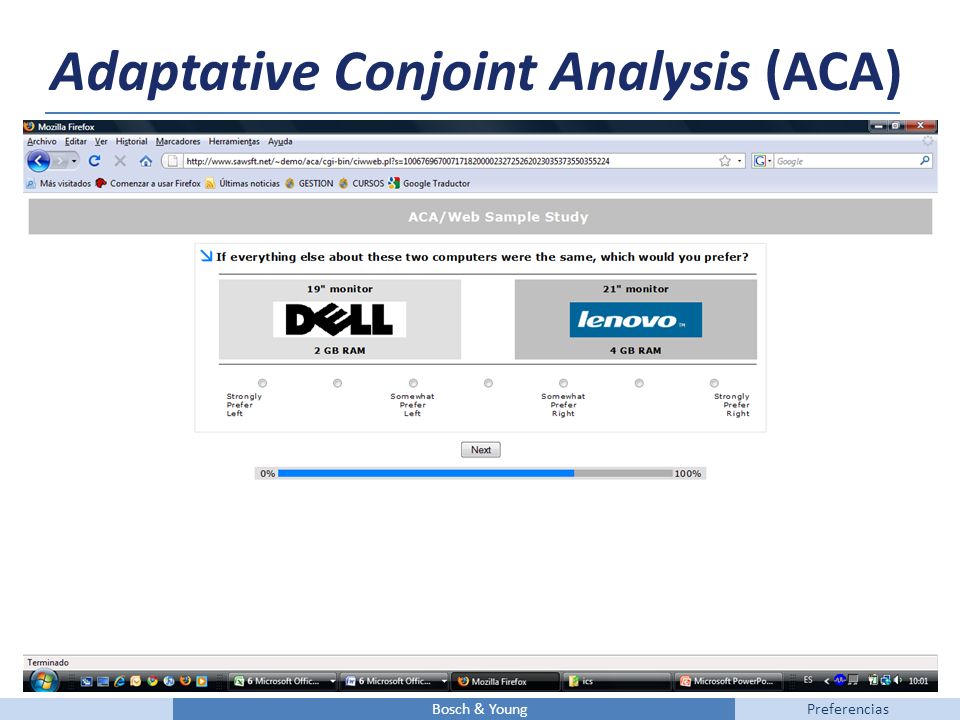Viewport: 960px width, 720px height.
Task: Open the dropdown arrow next to the bookmark star
Action: coord(740,161)
